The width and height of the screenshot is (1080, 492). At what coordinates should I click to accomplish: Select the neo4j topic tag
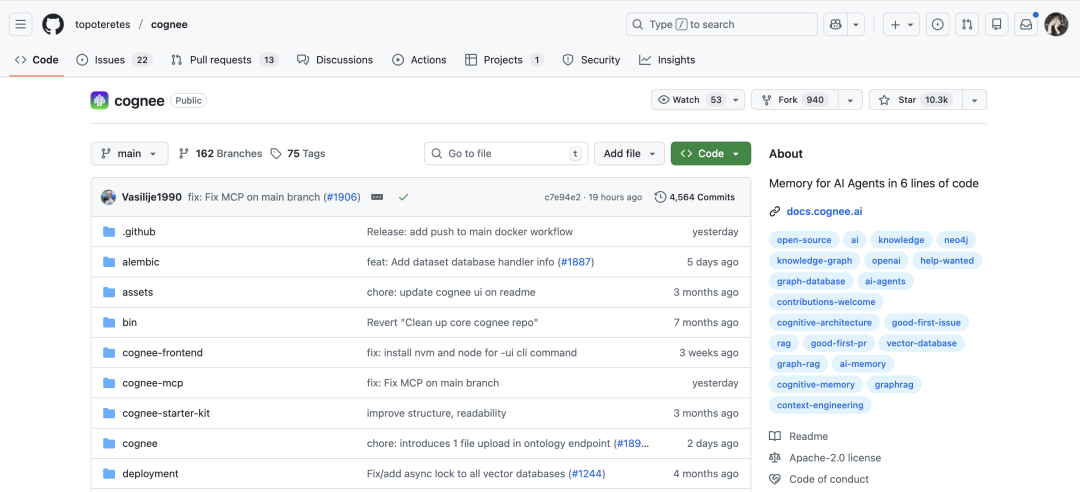point(955,240)
